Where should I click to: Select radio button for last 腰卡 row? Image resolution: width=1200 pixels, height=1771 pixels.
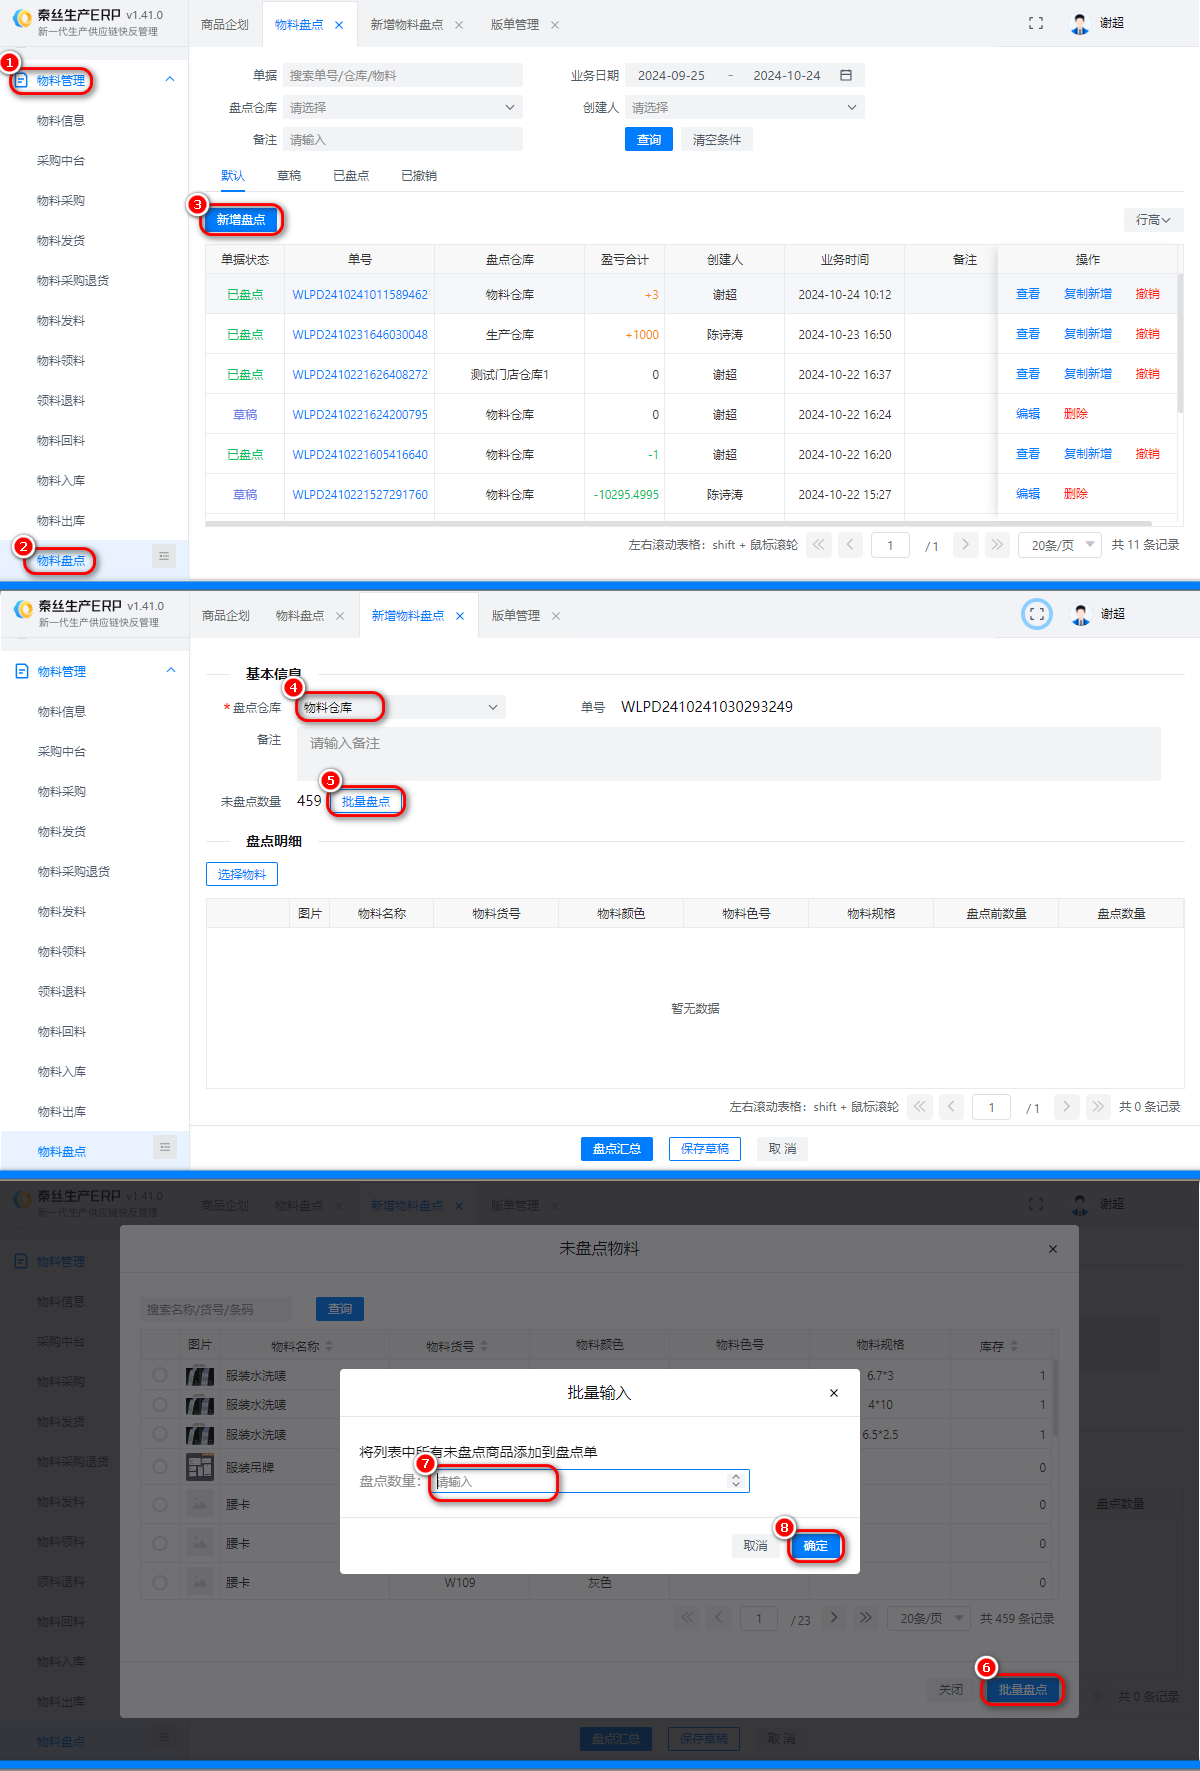pos(160,1582)
